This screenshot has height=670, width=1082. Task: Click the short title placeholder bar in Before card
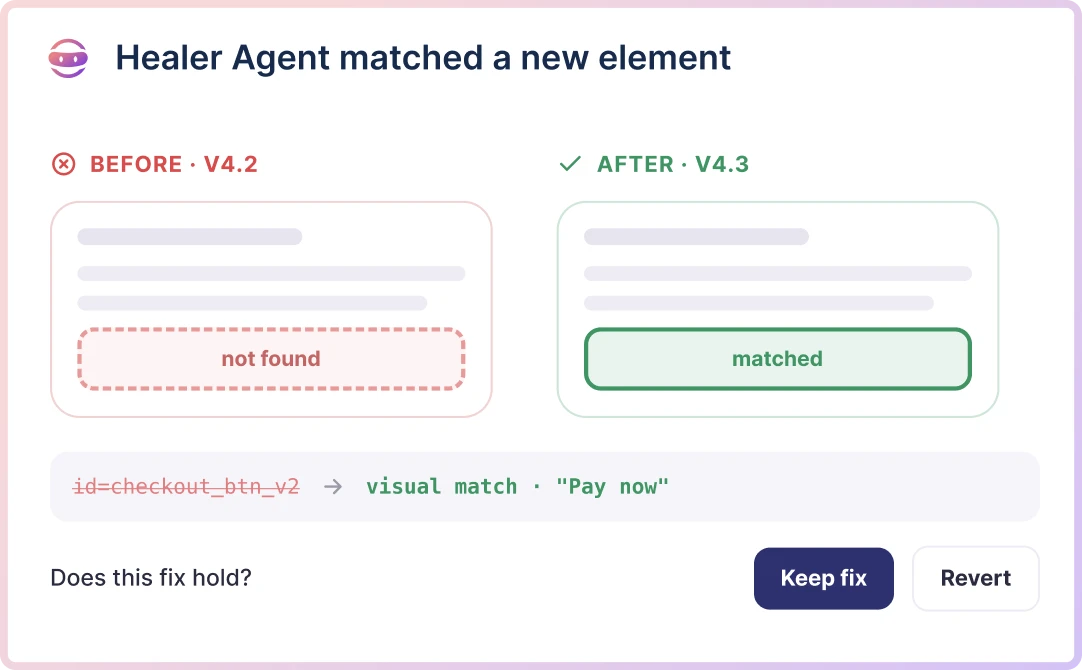190,237
